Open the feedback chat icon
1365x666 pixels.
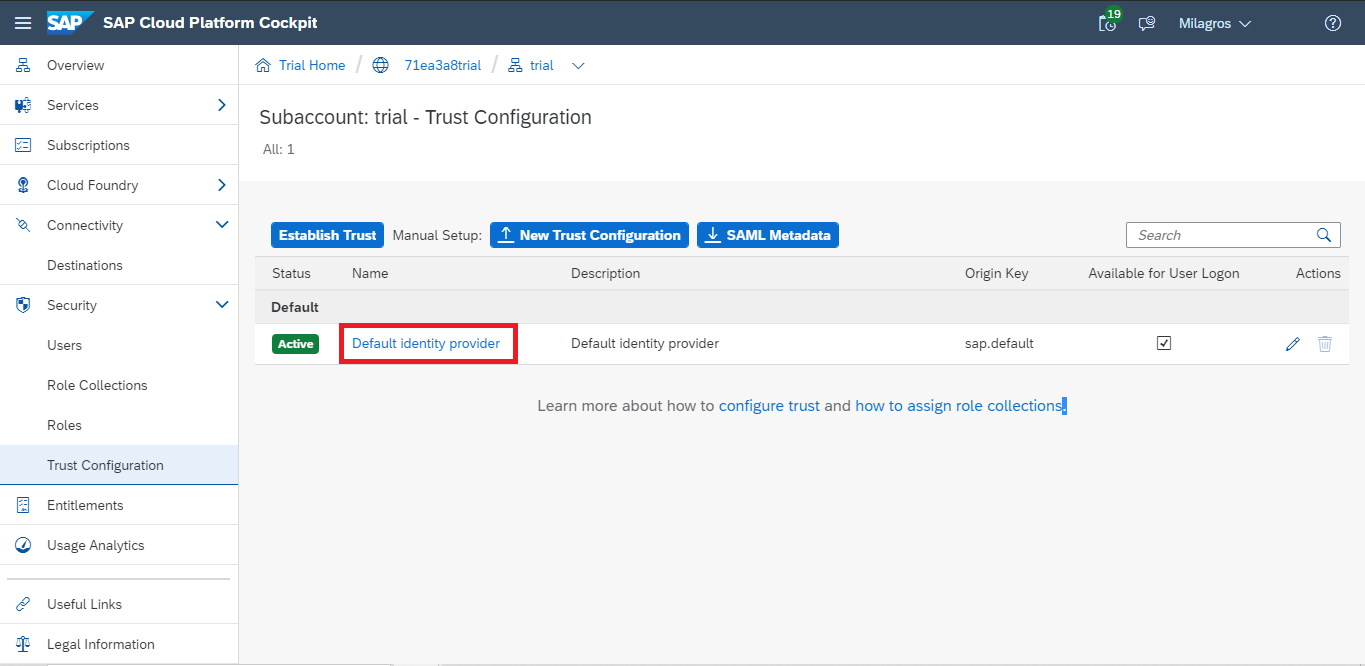(x=1147, y=23)
